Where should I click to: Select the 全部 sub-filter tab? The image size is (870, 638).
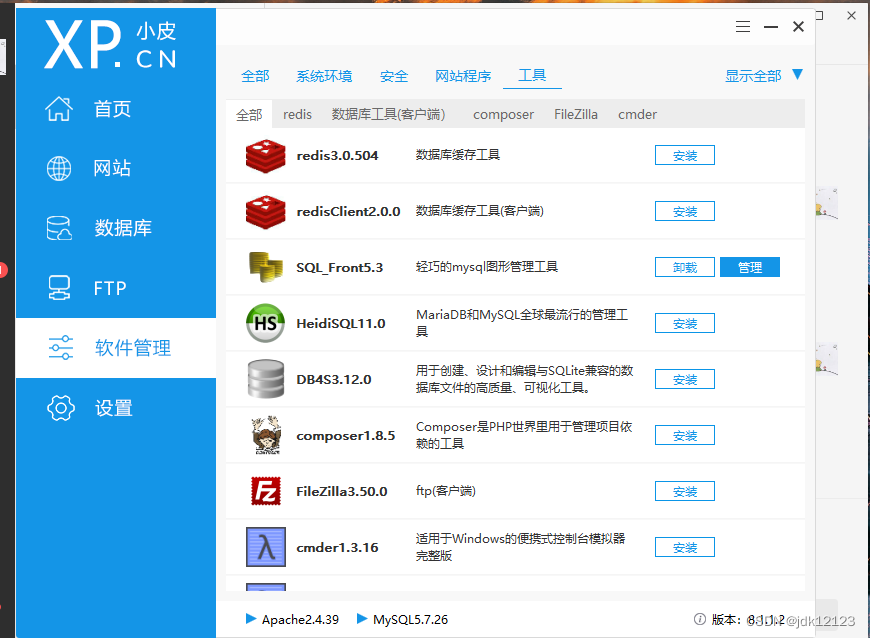tap(249, 114)
